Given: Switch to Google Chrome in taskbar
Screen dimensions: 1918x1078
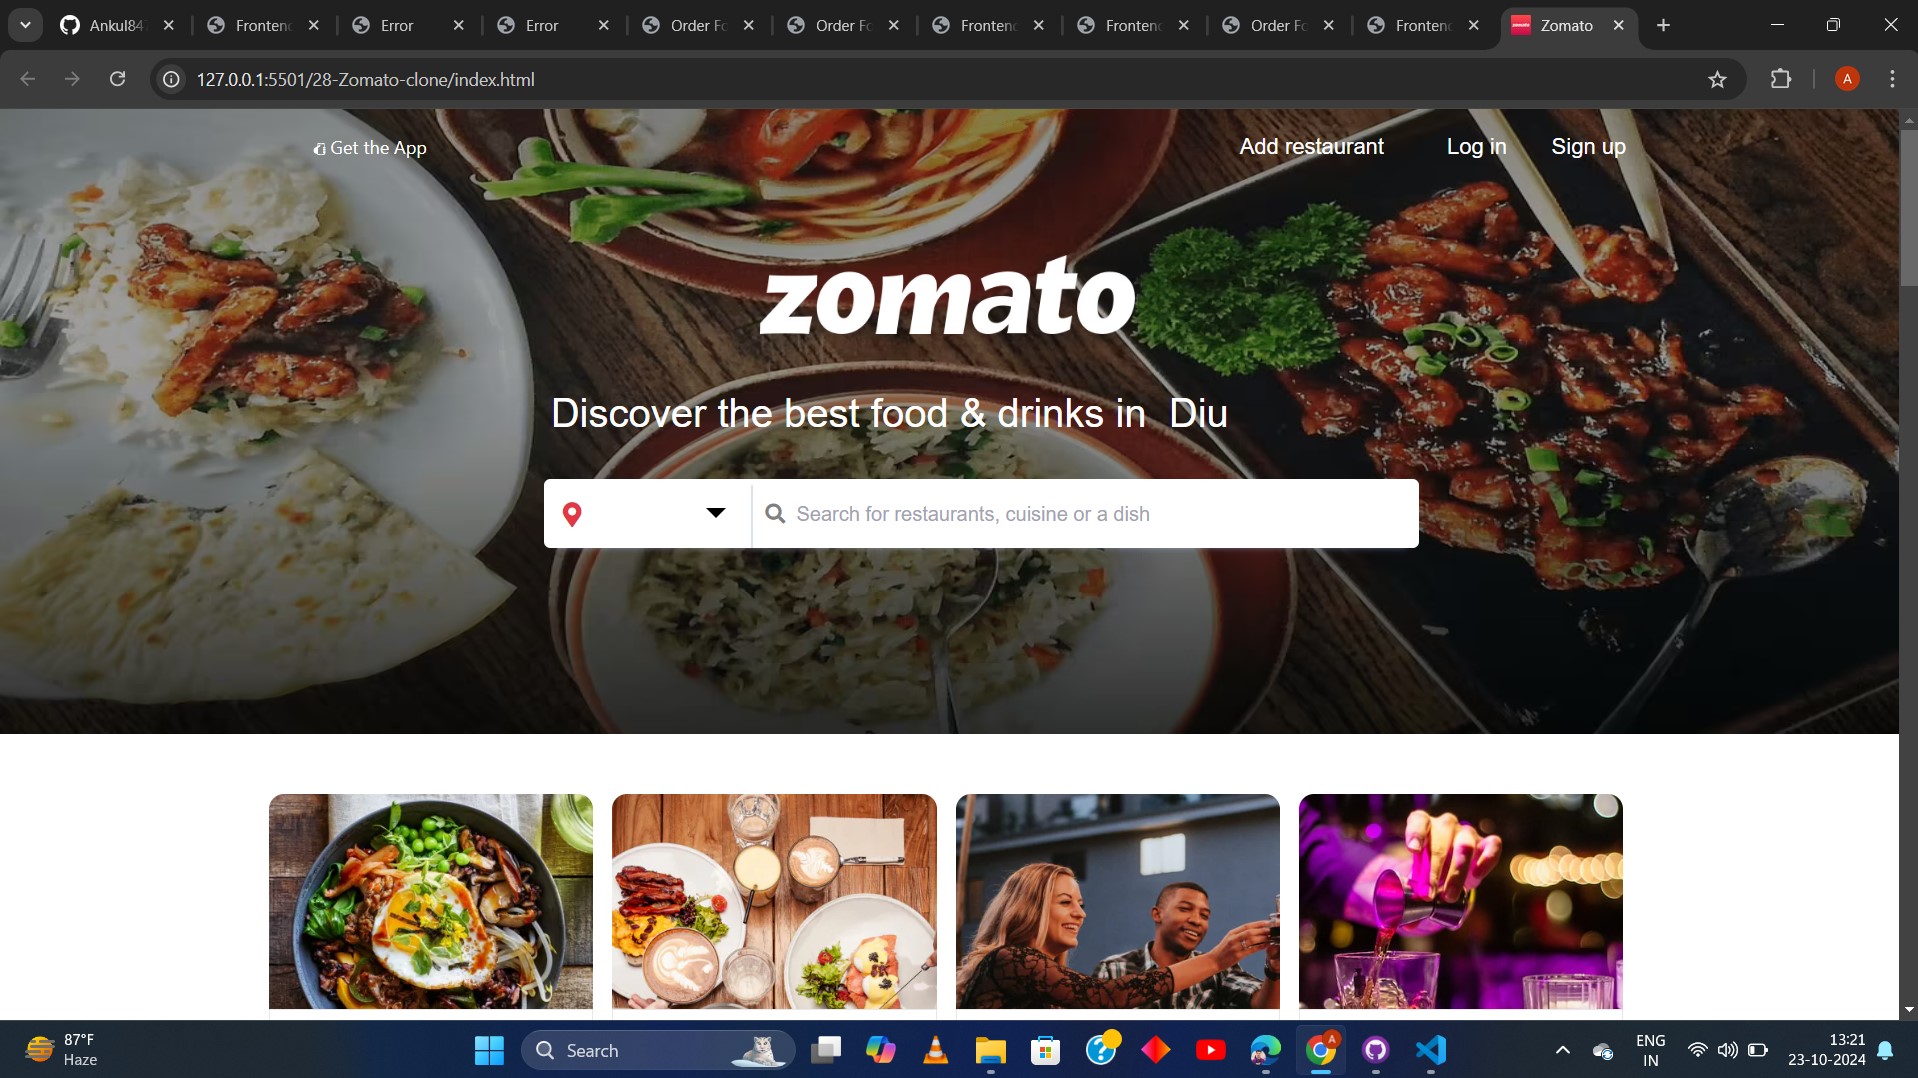Looking at the screenshot, I should tap(1320, 1050).
